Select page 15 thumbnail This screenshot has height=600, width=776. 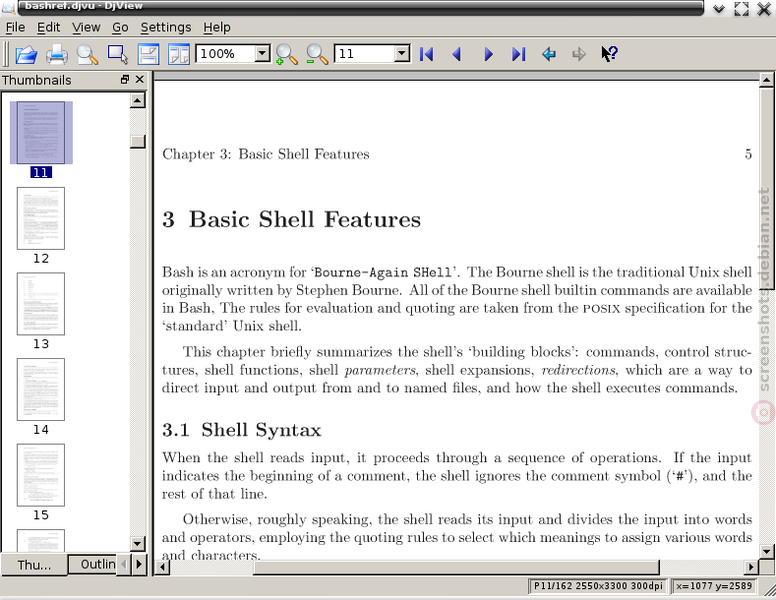click(x=41, y=475)
